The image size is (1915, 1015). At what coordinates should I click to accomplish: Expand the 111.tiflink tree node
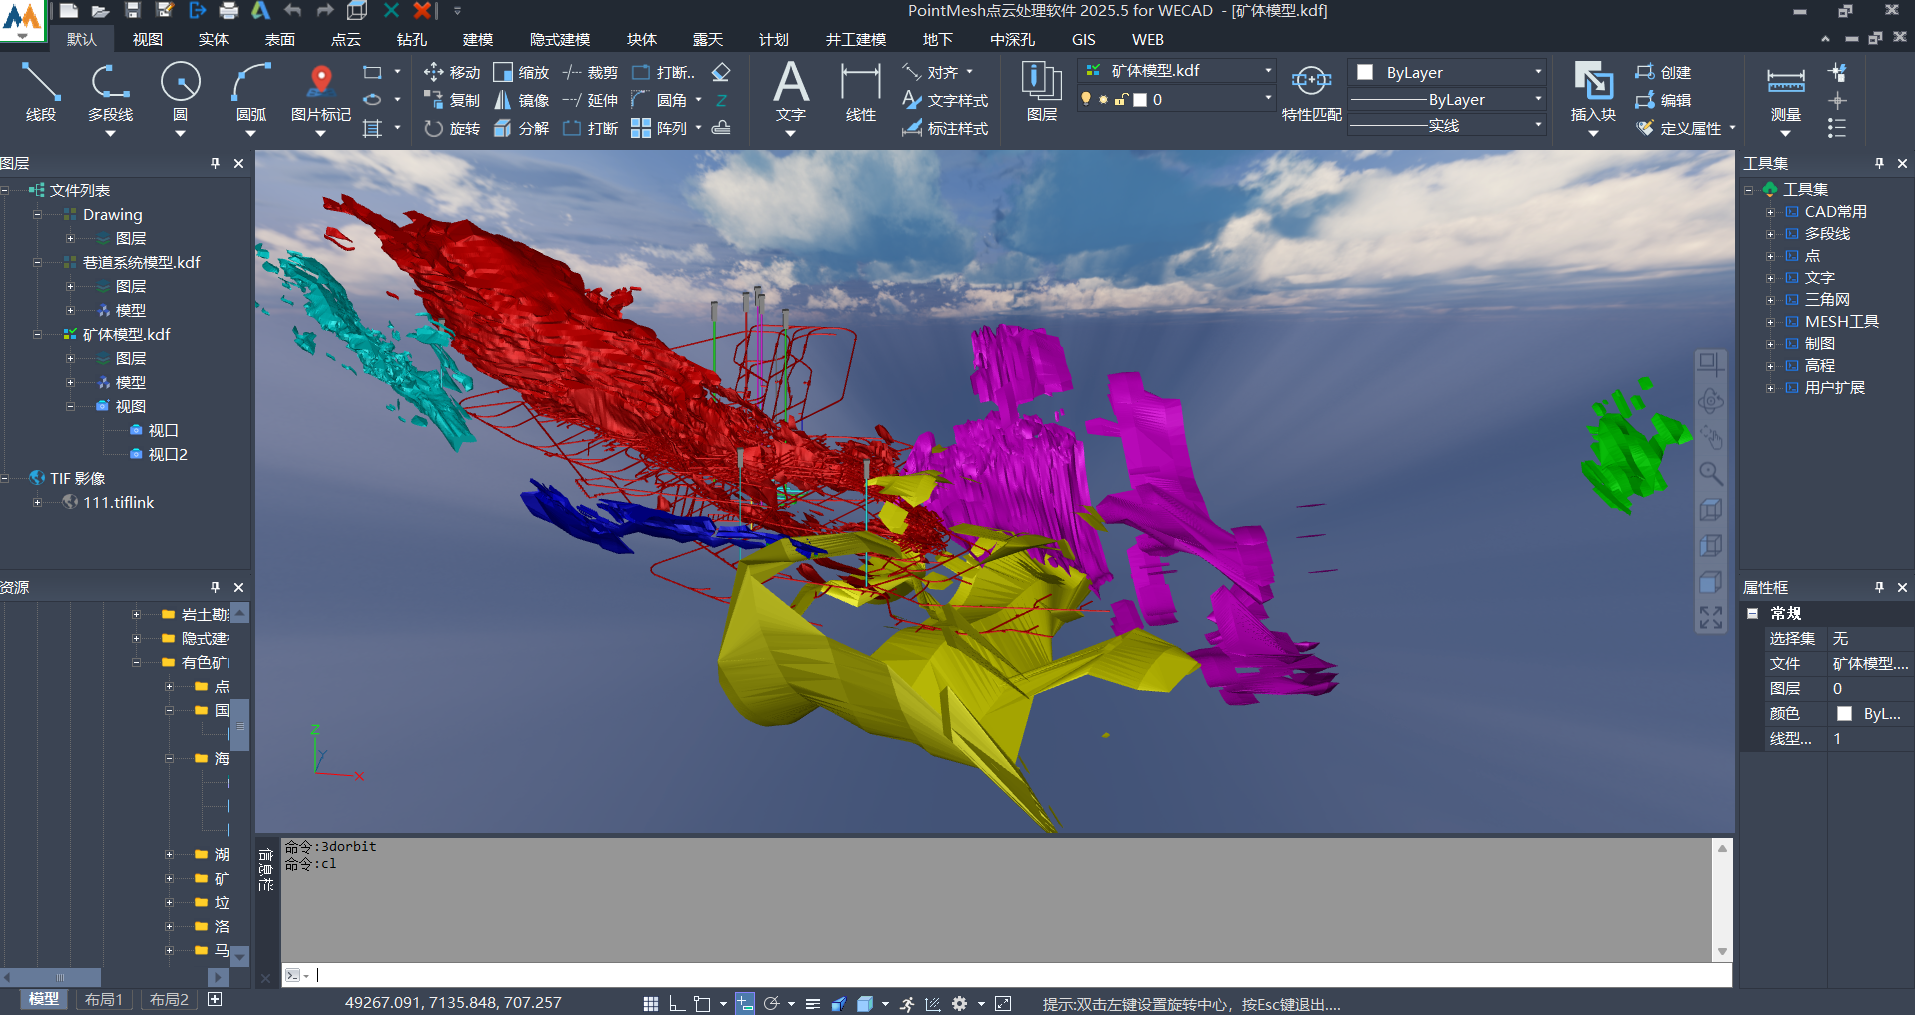point(38,502)
